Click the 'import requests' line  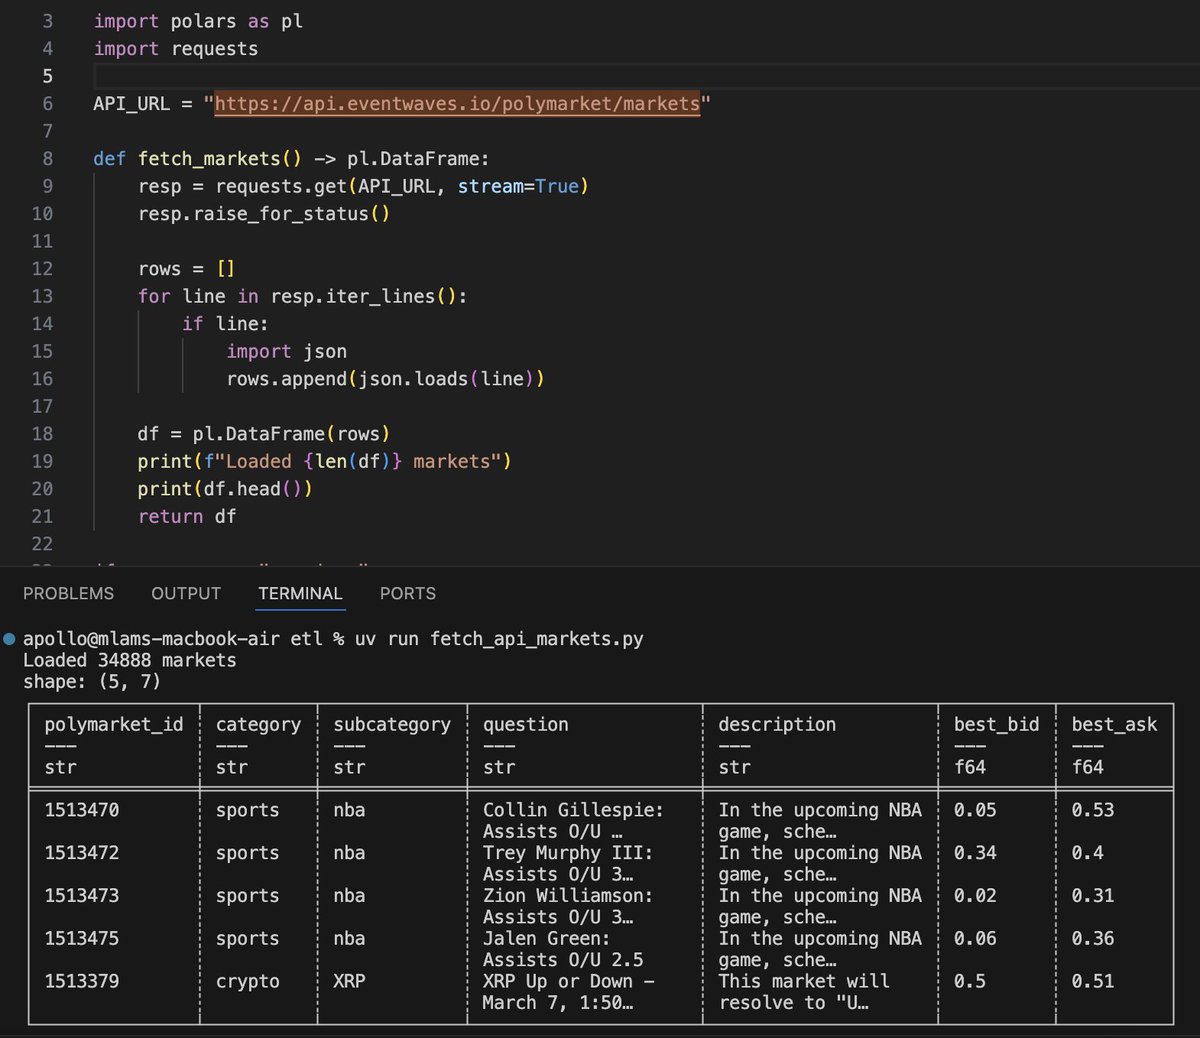(176, 49)
